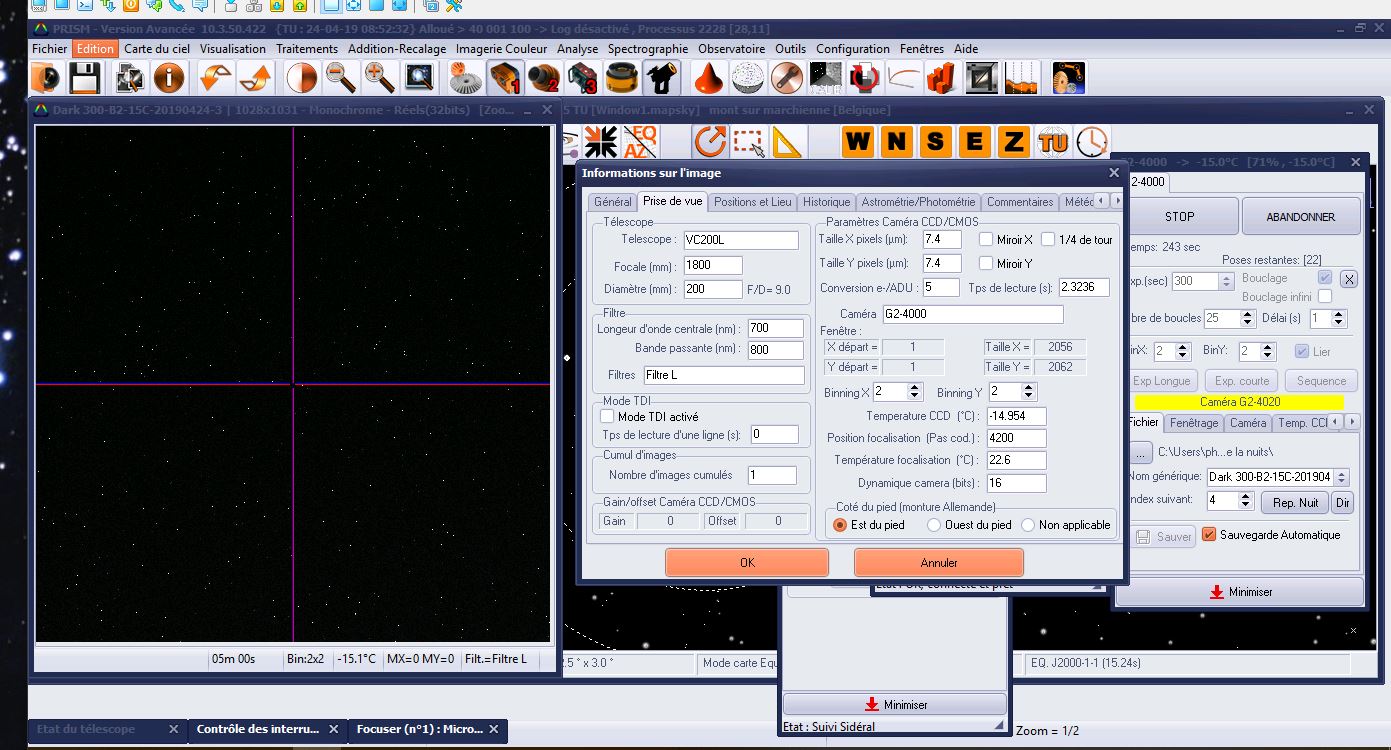Image resolution: width=1391 pixels, height=750 pixels.
Task: Open camera number 1 icon in toolbar
Action: coord(505,78)
